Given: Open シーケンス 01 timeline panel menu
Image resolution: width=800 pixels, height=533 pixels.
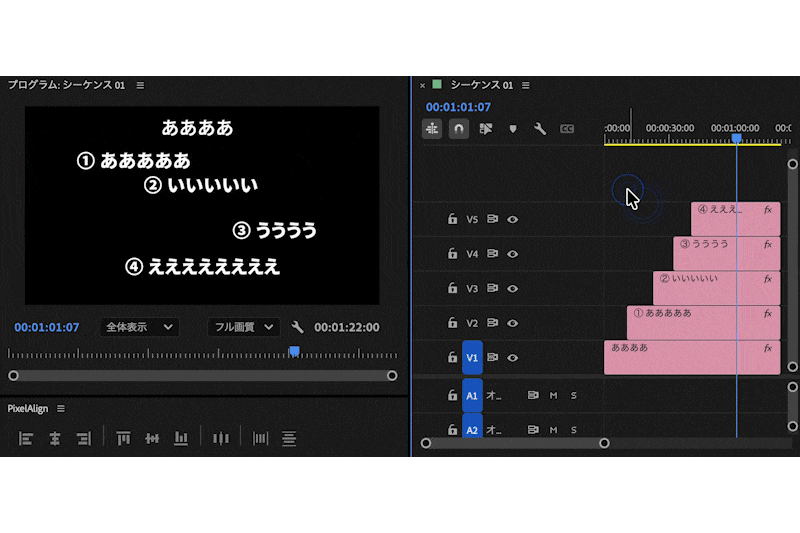Looking at the screenshot, I should point(526,85).
